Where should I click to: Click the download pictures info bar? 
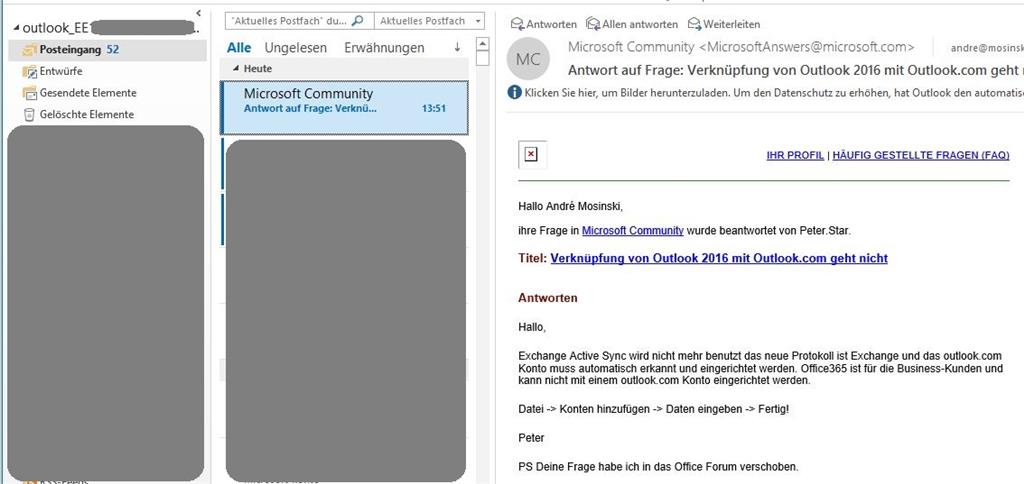click(x=765, y=93)
